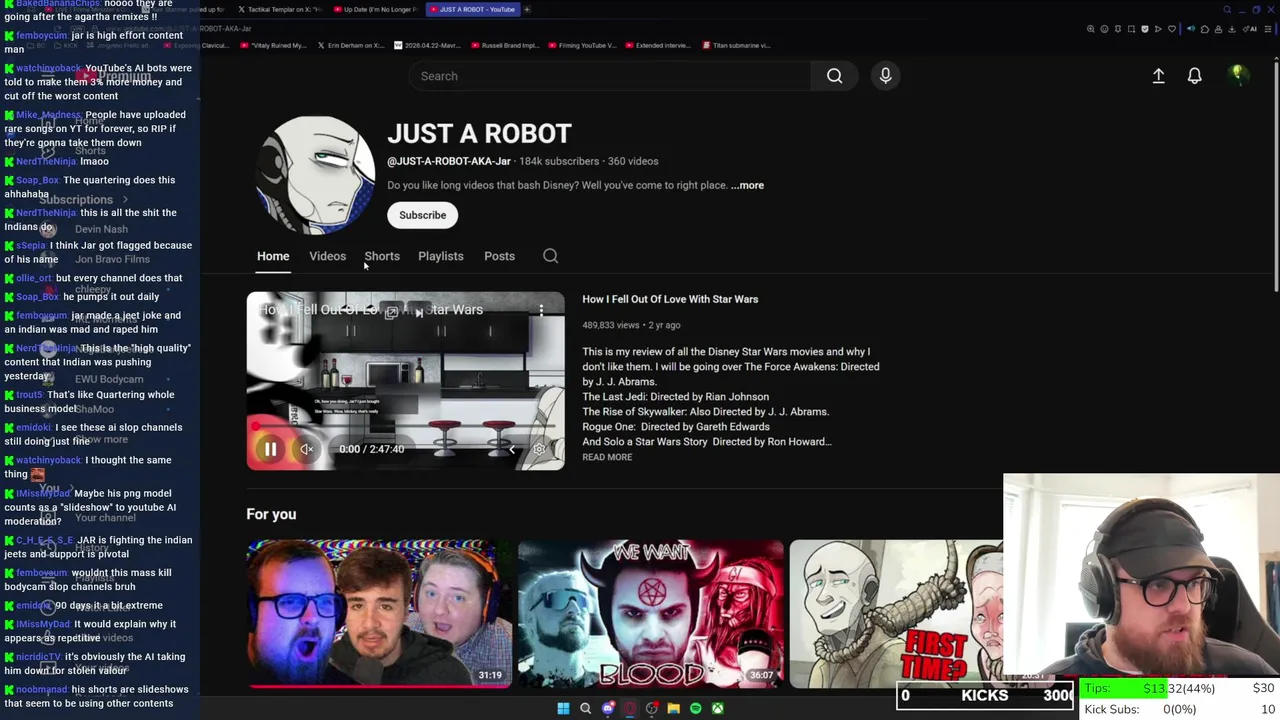The height and width of the screenshot is (720, 1280).
Task: Switch to Tactikal Templar on X browser tab
Action: pos(281,9)
